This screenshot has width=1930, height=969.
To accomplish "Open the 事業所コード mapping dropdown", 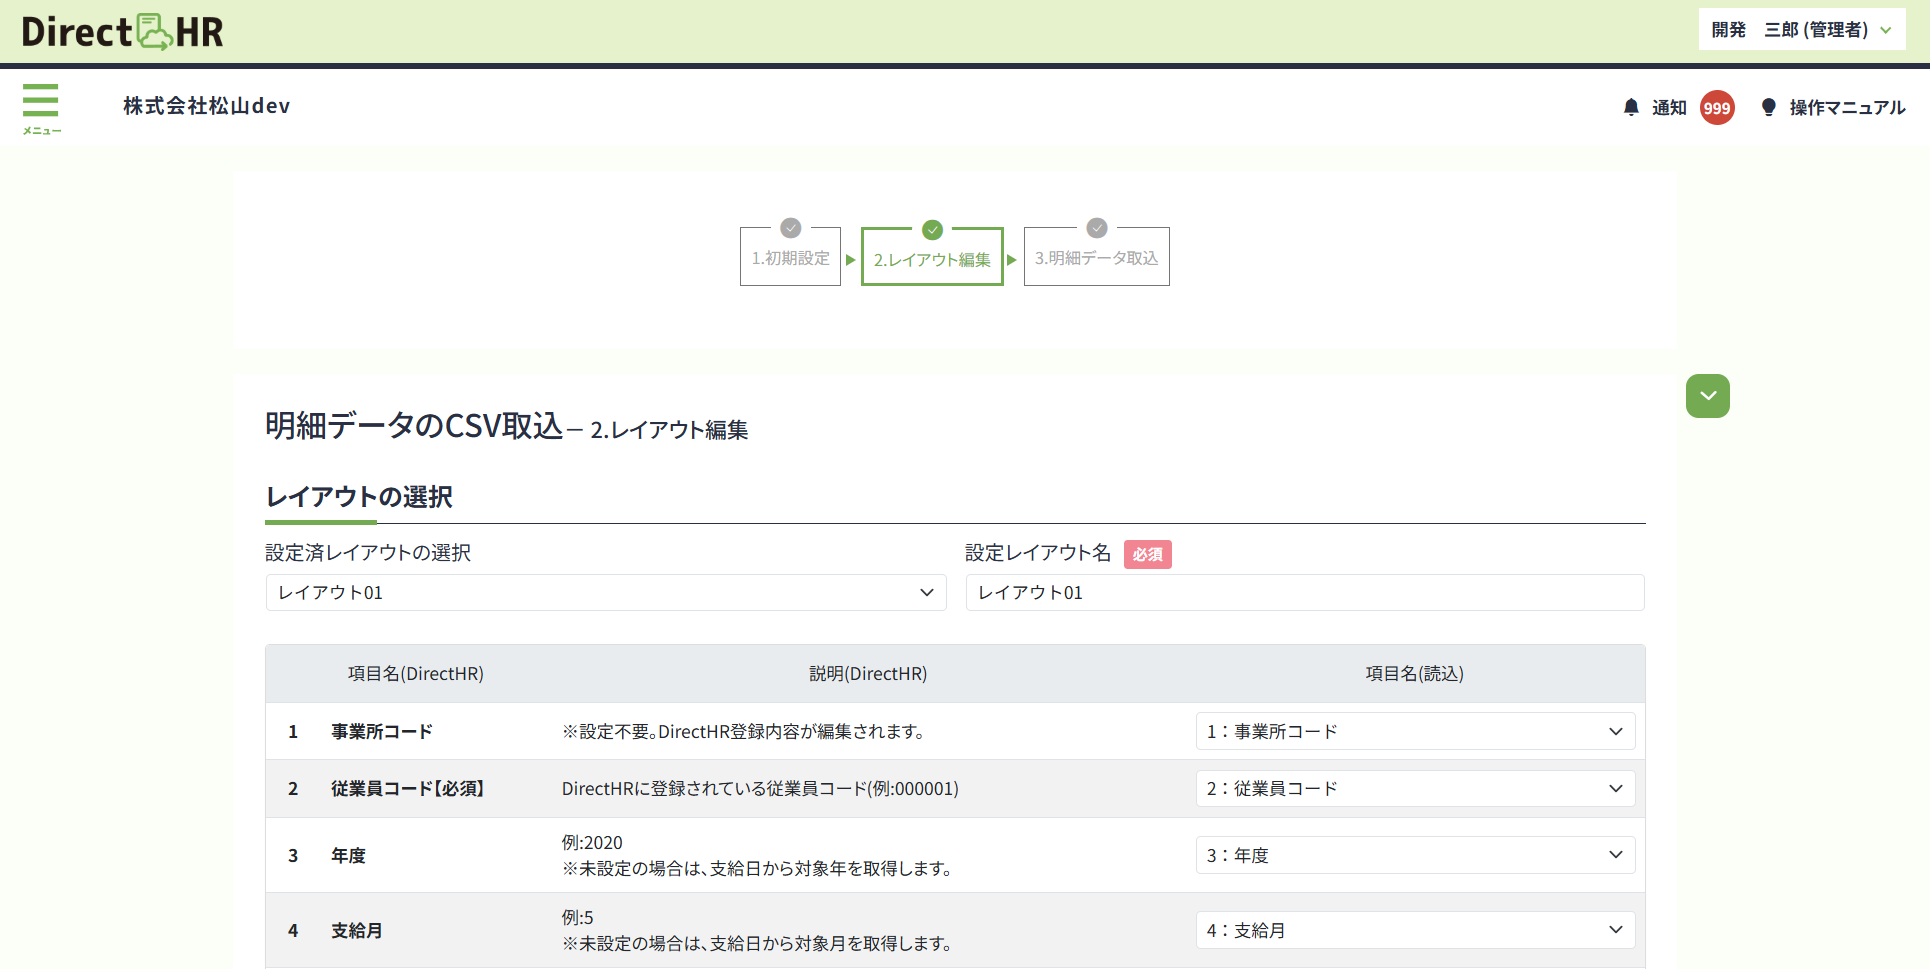I will point(1414,732).
